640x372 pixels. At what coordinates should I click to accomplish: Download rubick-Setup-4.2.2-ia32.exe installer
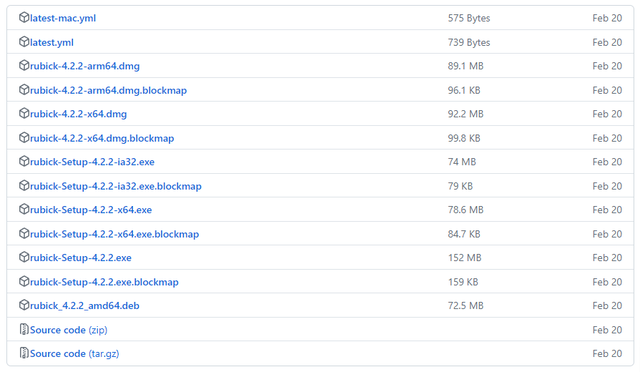[x=92, y=162]
